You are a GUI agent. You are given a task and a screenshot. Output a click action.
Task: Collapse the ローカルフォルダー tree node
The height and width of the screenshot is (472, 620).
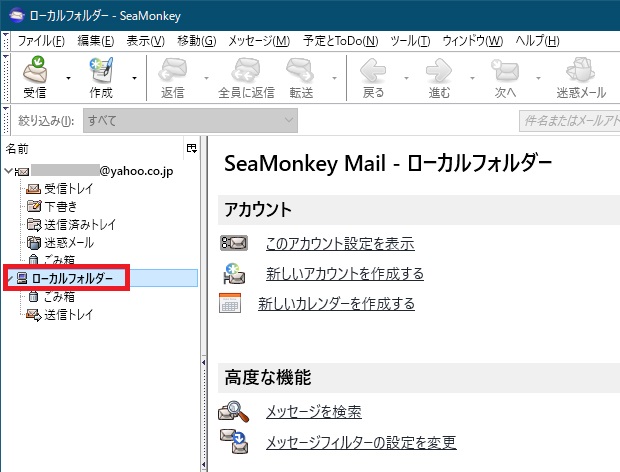coord(9,278)
